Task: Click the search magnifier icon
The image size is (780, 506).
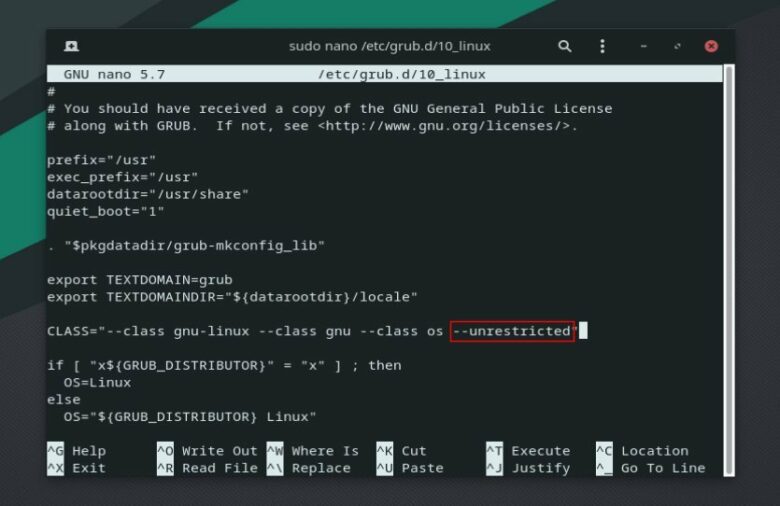Action: [x=565, y=46]
